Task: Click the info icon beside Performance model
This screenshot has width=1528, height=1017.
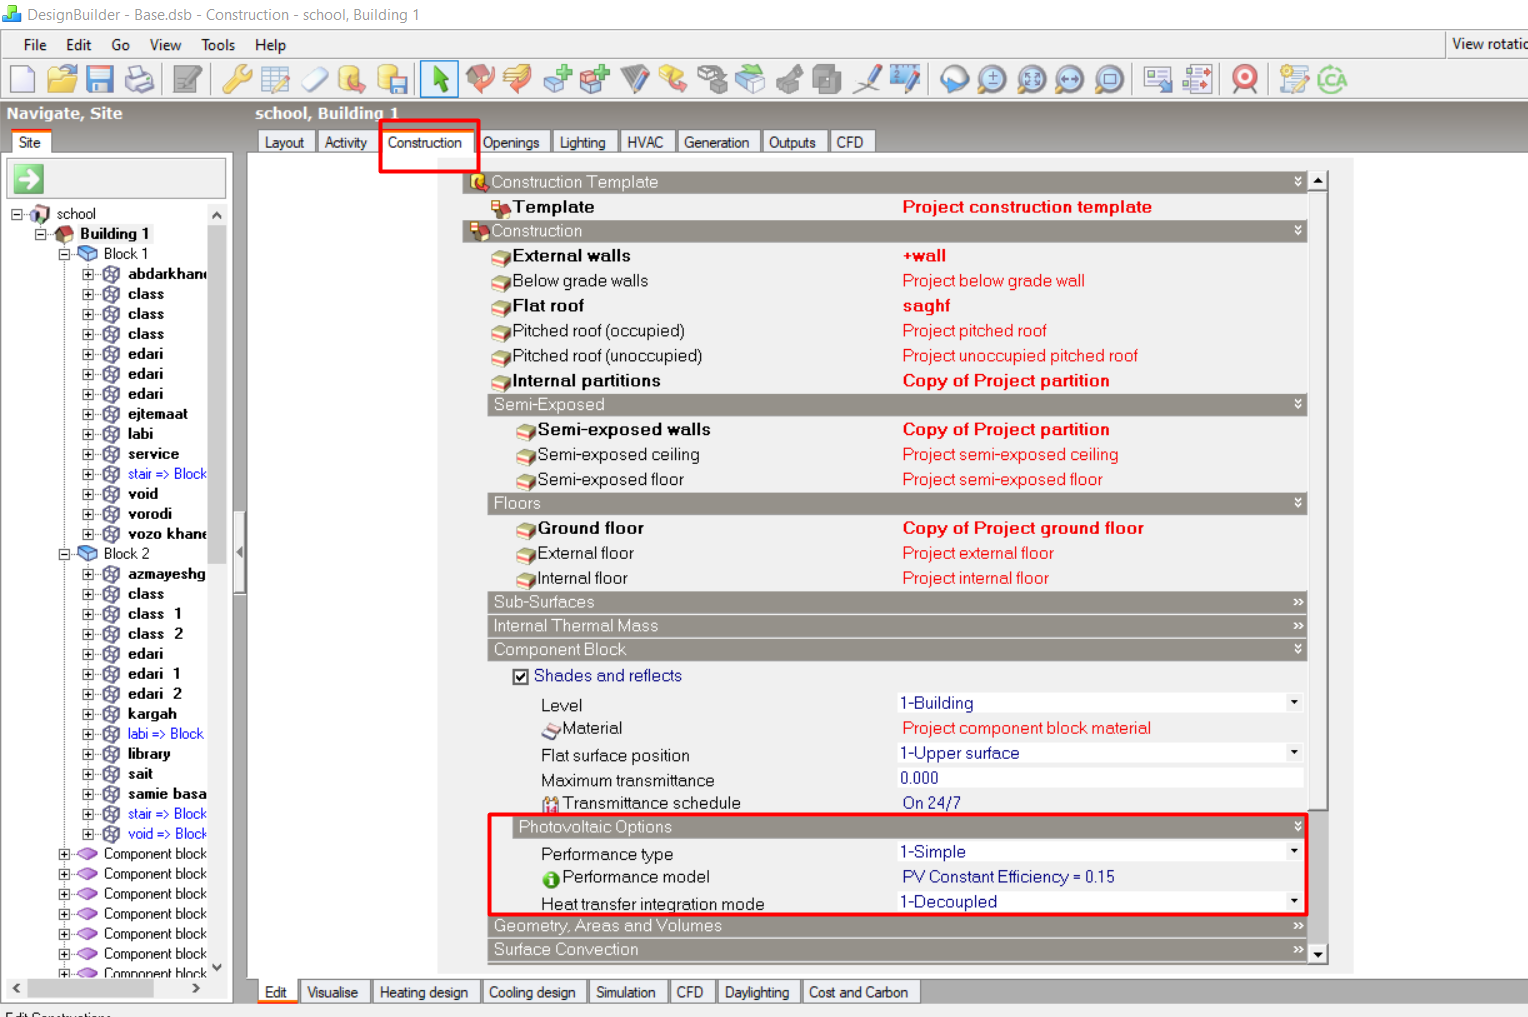Action: tap(551, 879)
